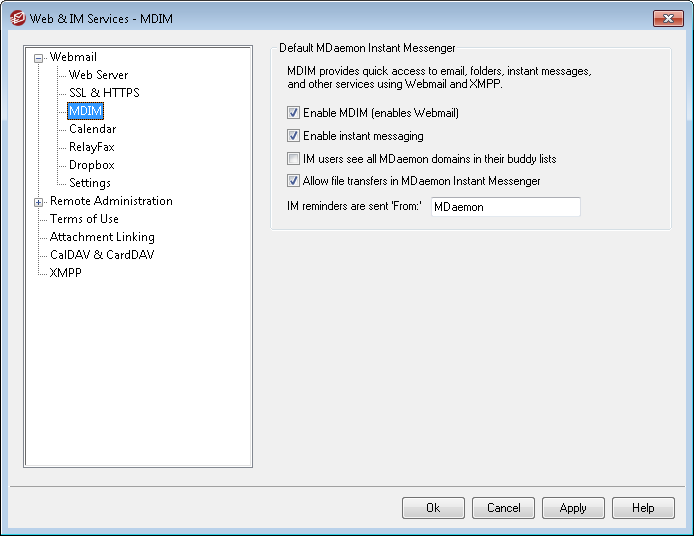Toggle Enable MDIM (enables Webmail) checkbox
The width and height of the screenshot is (694, 536).
pos(293,113)
